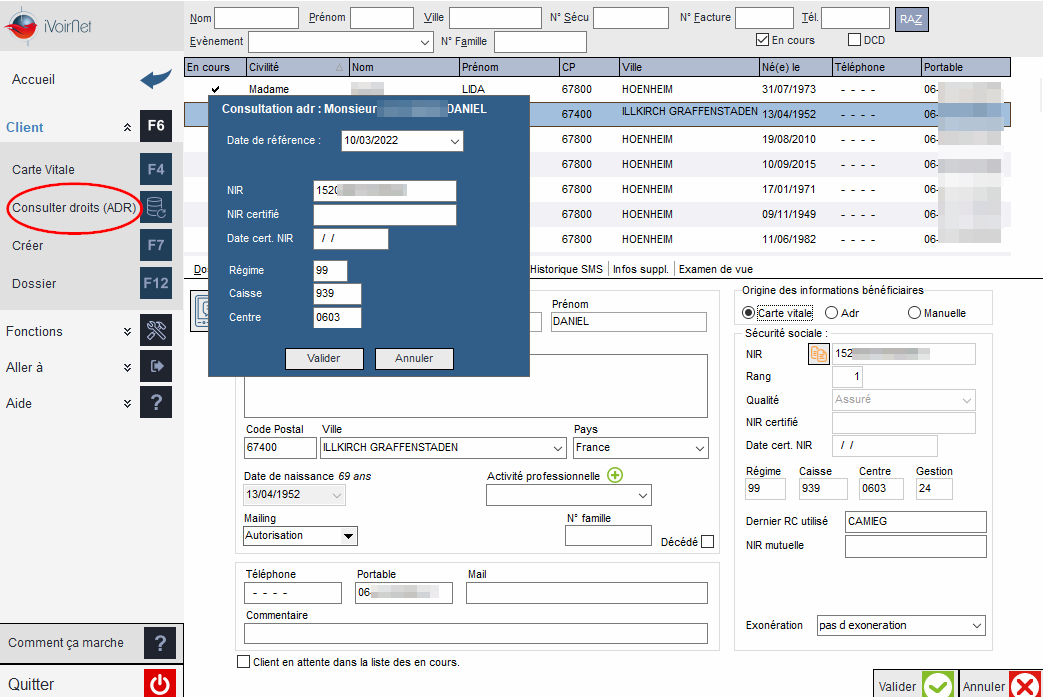
Task: Click the red Quitter power icon
Action: pyautogui.click(x=160, y=683)
